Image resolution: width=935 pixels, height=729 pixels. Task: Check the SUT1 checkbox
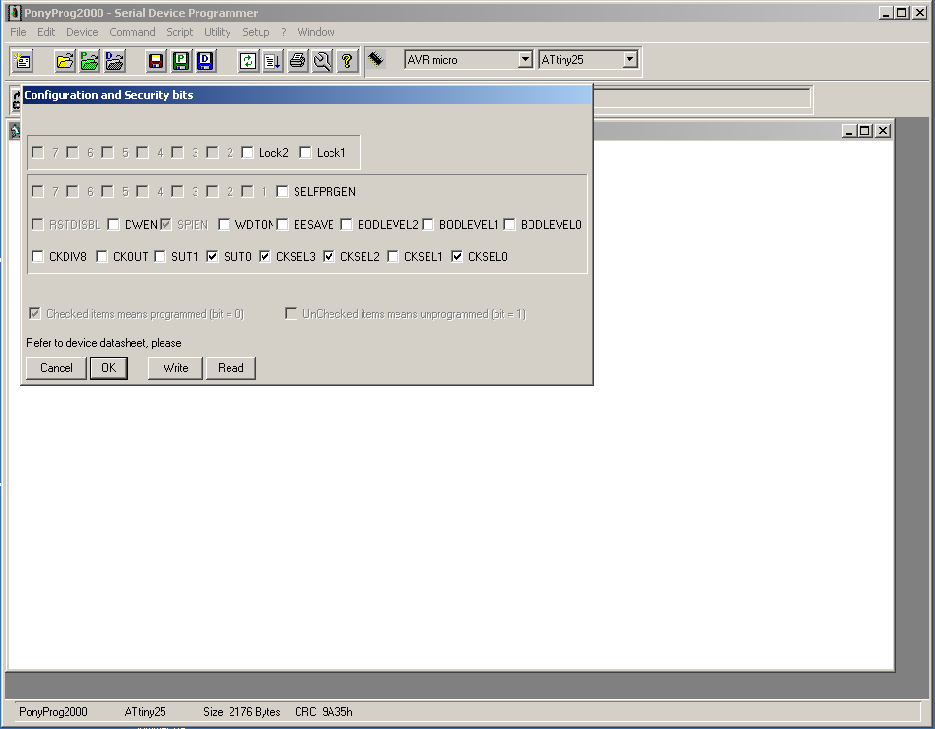click(160, 256)
